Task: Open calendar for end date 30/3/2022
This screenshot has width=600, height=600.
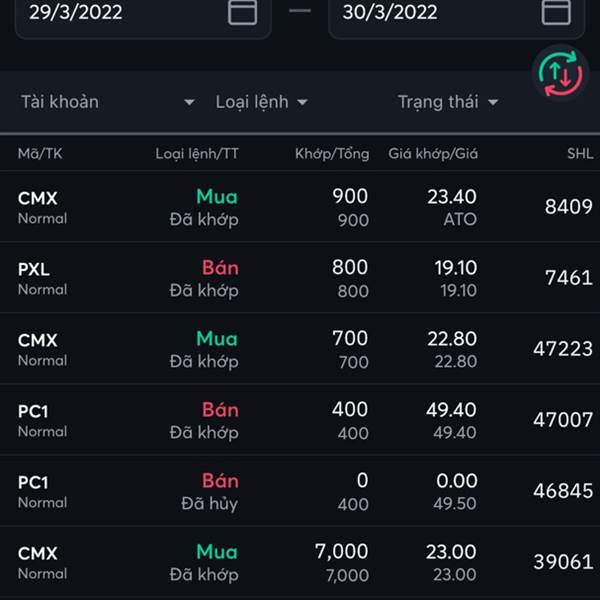Action: 556,12
